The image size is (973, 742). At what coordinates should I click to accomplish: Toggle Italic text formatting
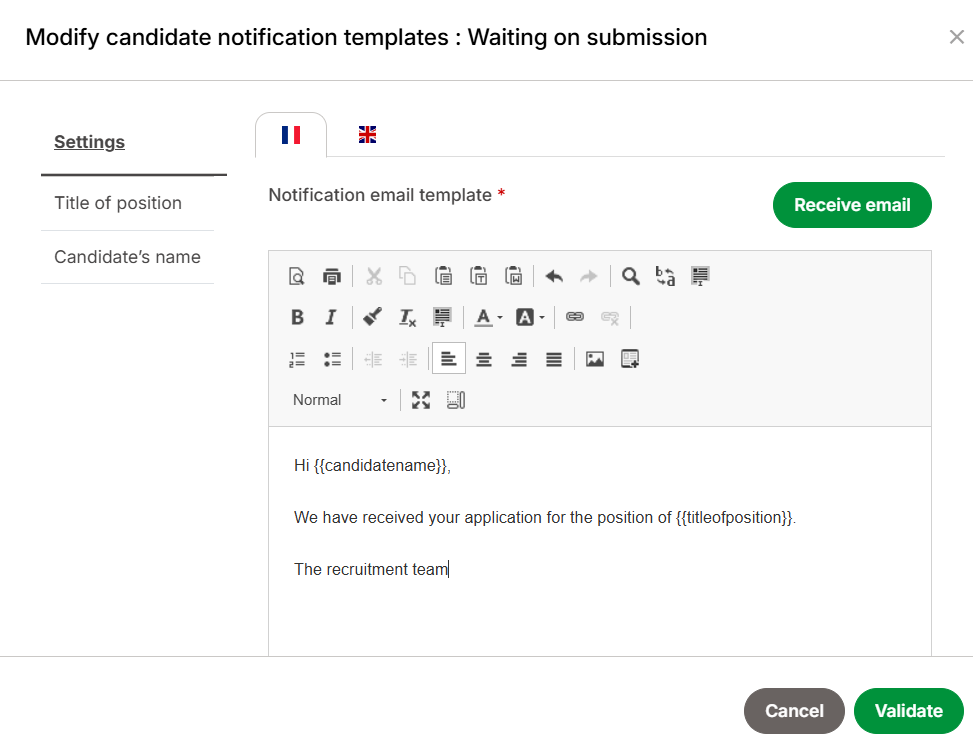tap(331, 317)
